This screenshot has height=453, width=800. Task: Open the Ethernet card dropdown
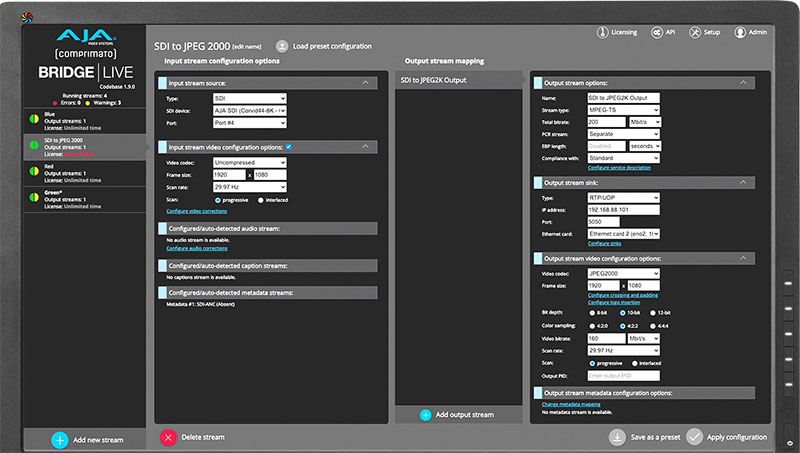(x=623, y=234)
